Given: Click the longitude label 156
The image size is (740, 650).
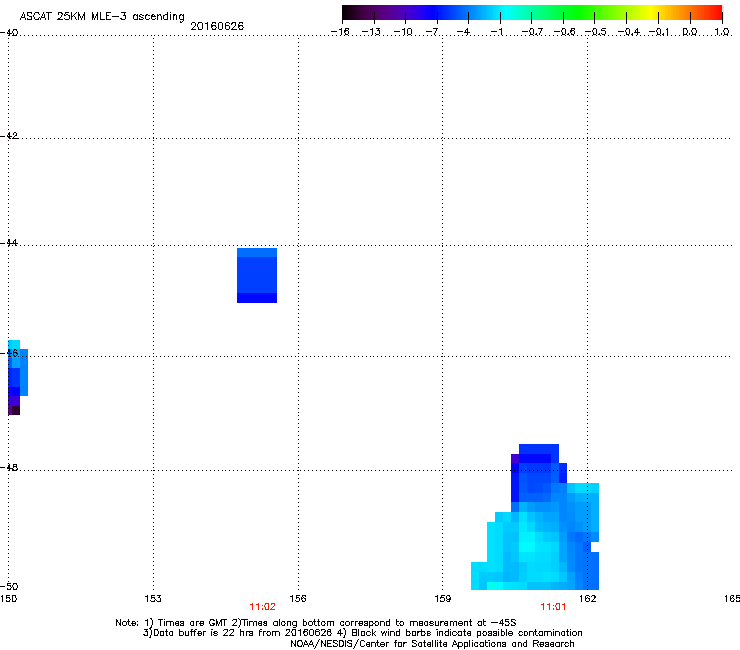Looking at the screenshot, I should click(298, 599).
